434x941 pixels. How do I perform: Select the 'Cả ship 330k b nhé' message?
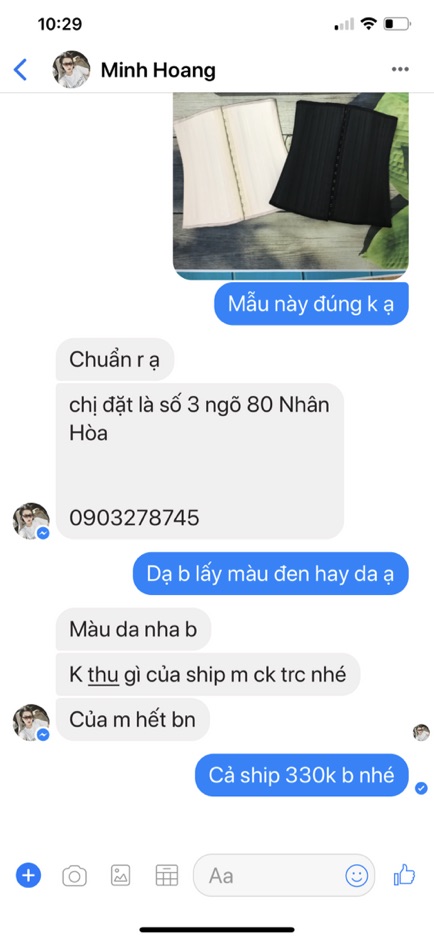point(302,775)
